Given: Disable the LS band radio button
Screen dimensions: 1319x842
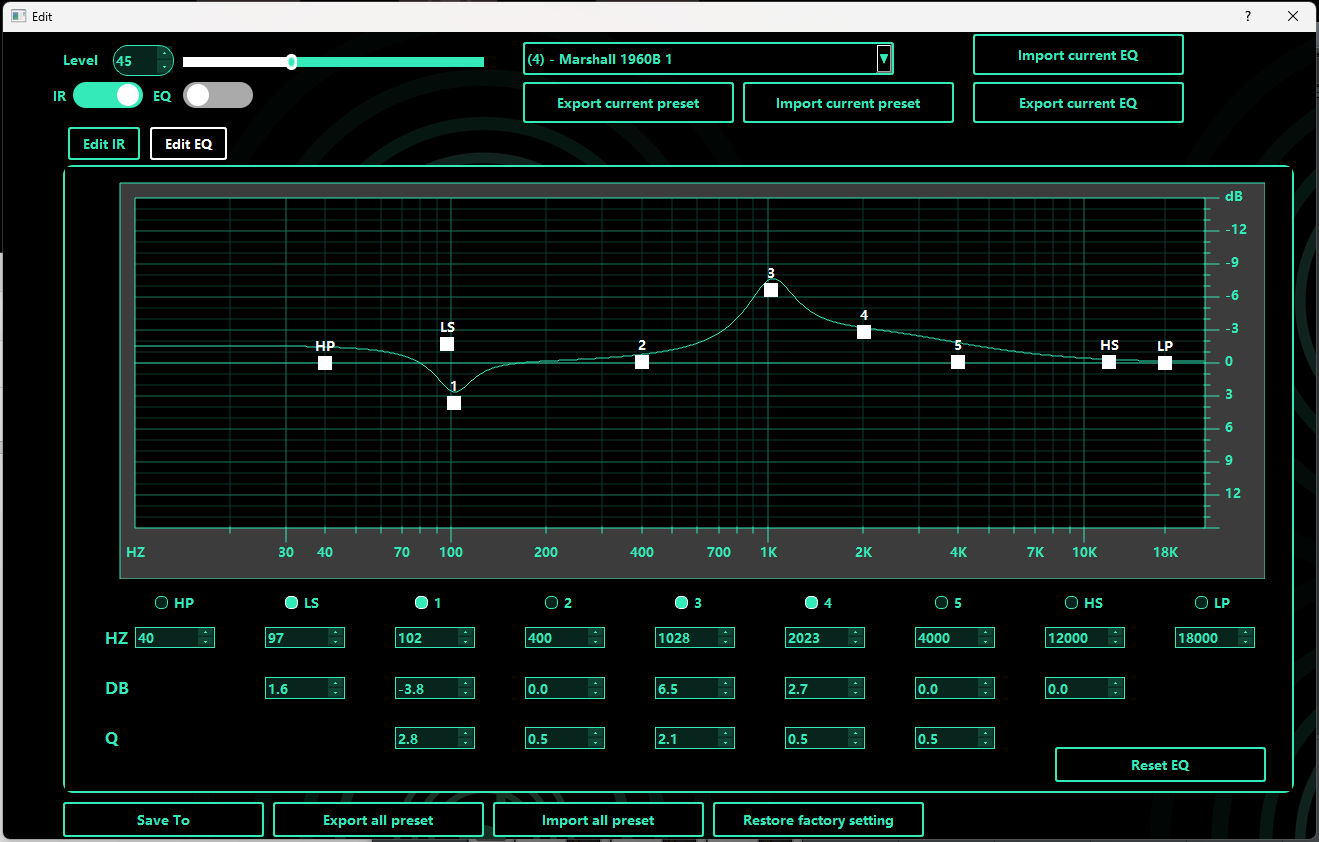Looking at the screenshot, I should click(291, 603).
